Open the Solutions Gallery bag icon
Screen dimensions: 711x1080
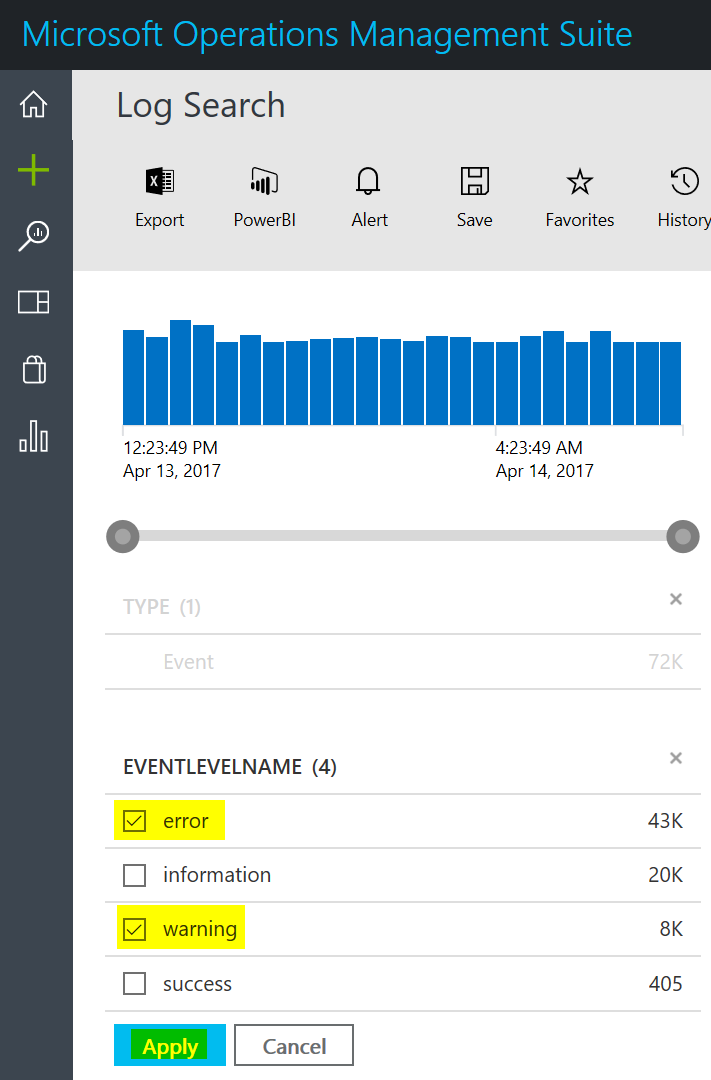pos(34,369)
